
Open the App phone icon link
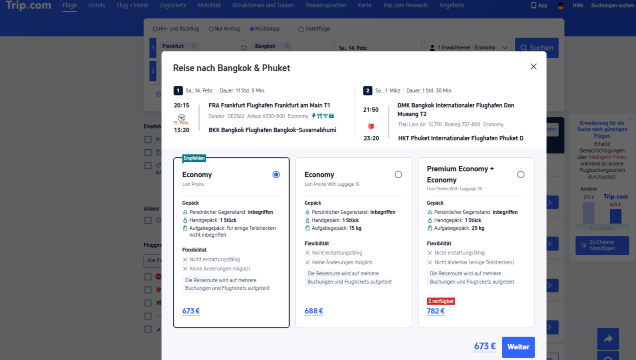[x=539, y=5]
